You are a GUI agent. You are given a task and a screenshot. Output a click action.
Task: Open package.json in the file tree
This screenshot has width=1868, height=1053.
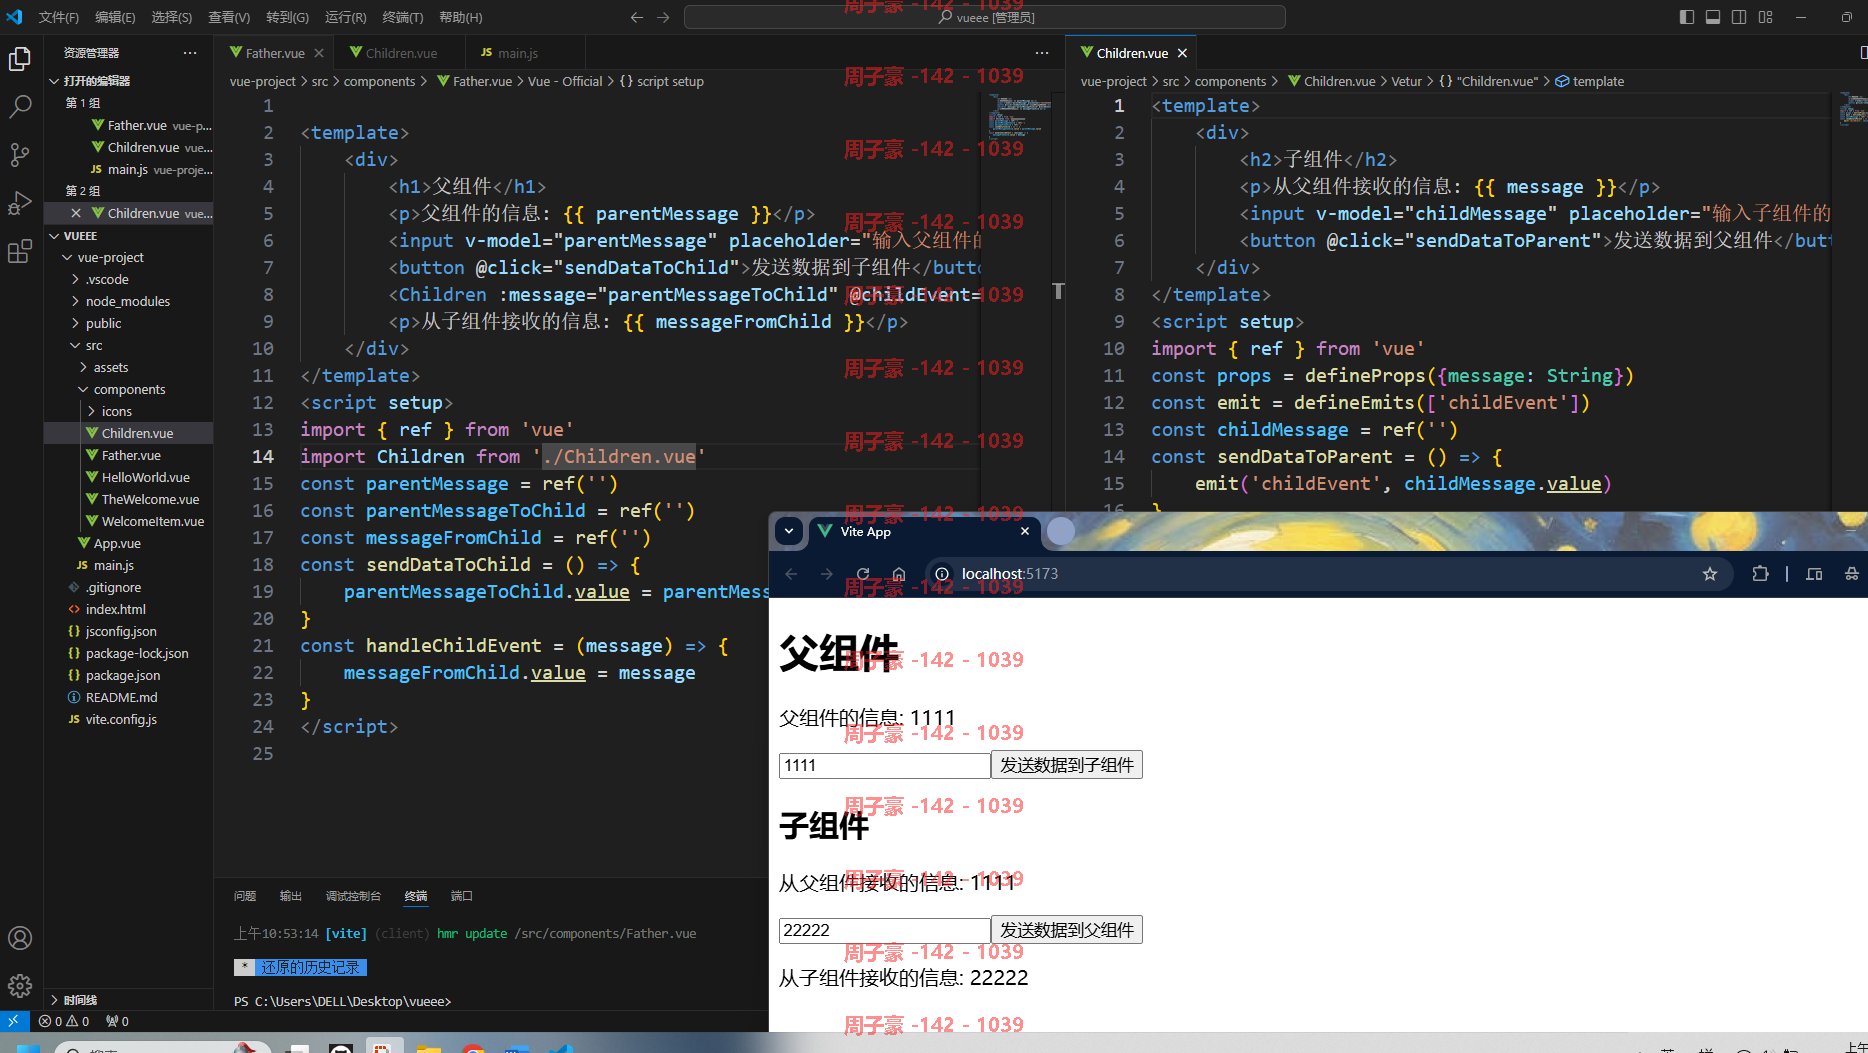coord(128,675)
